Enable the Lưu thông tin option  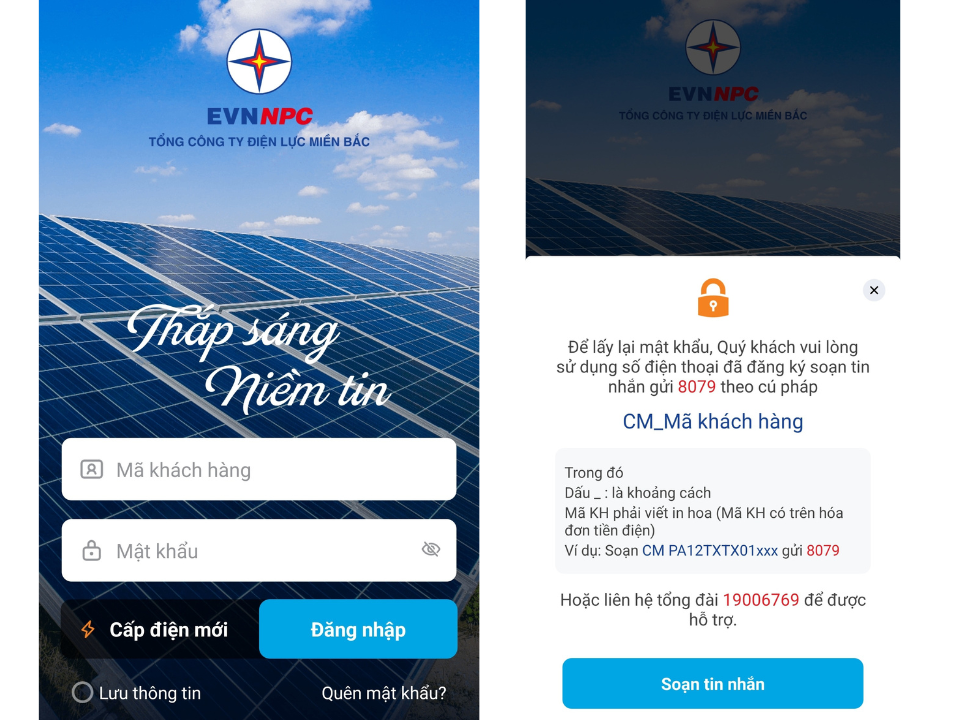point(83,692)
